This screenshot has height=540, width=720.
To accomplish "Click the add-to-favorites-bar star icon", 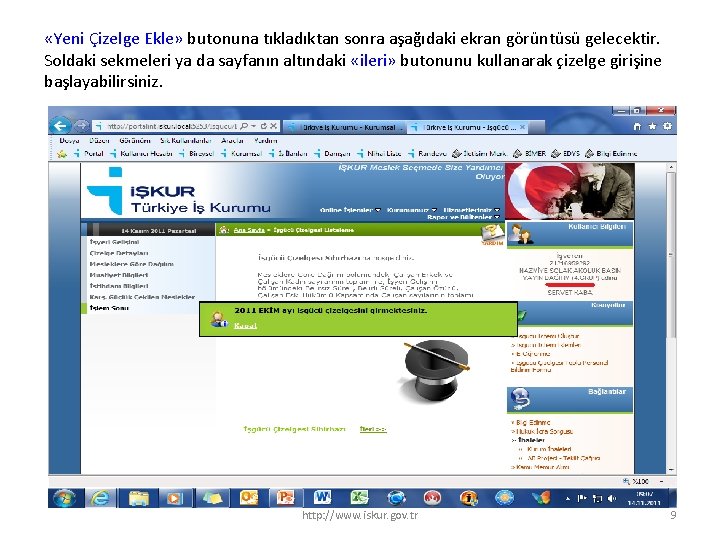I will pos(62,154).
